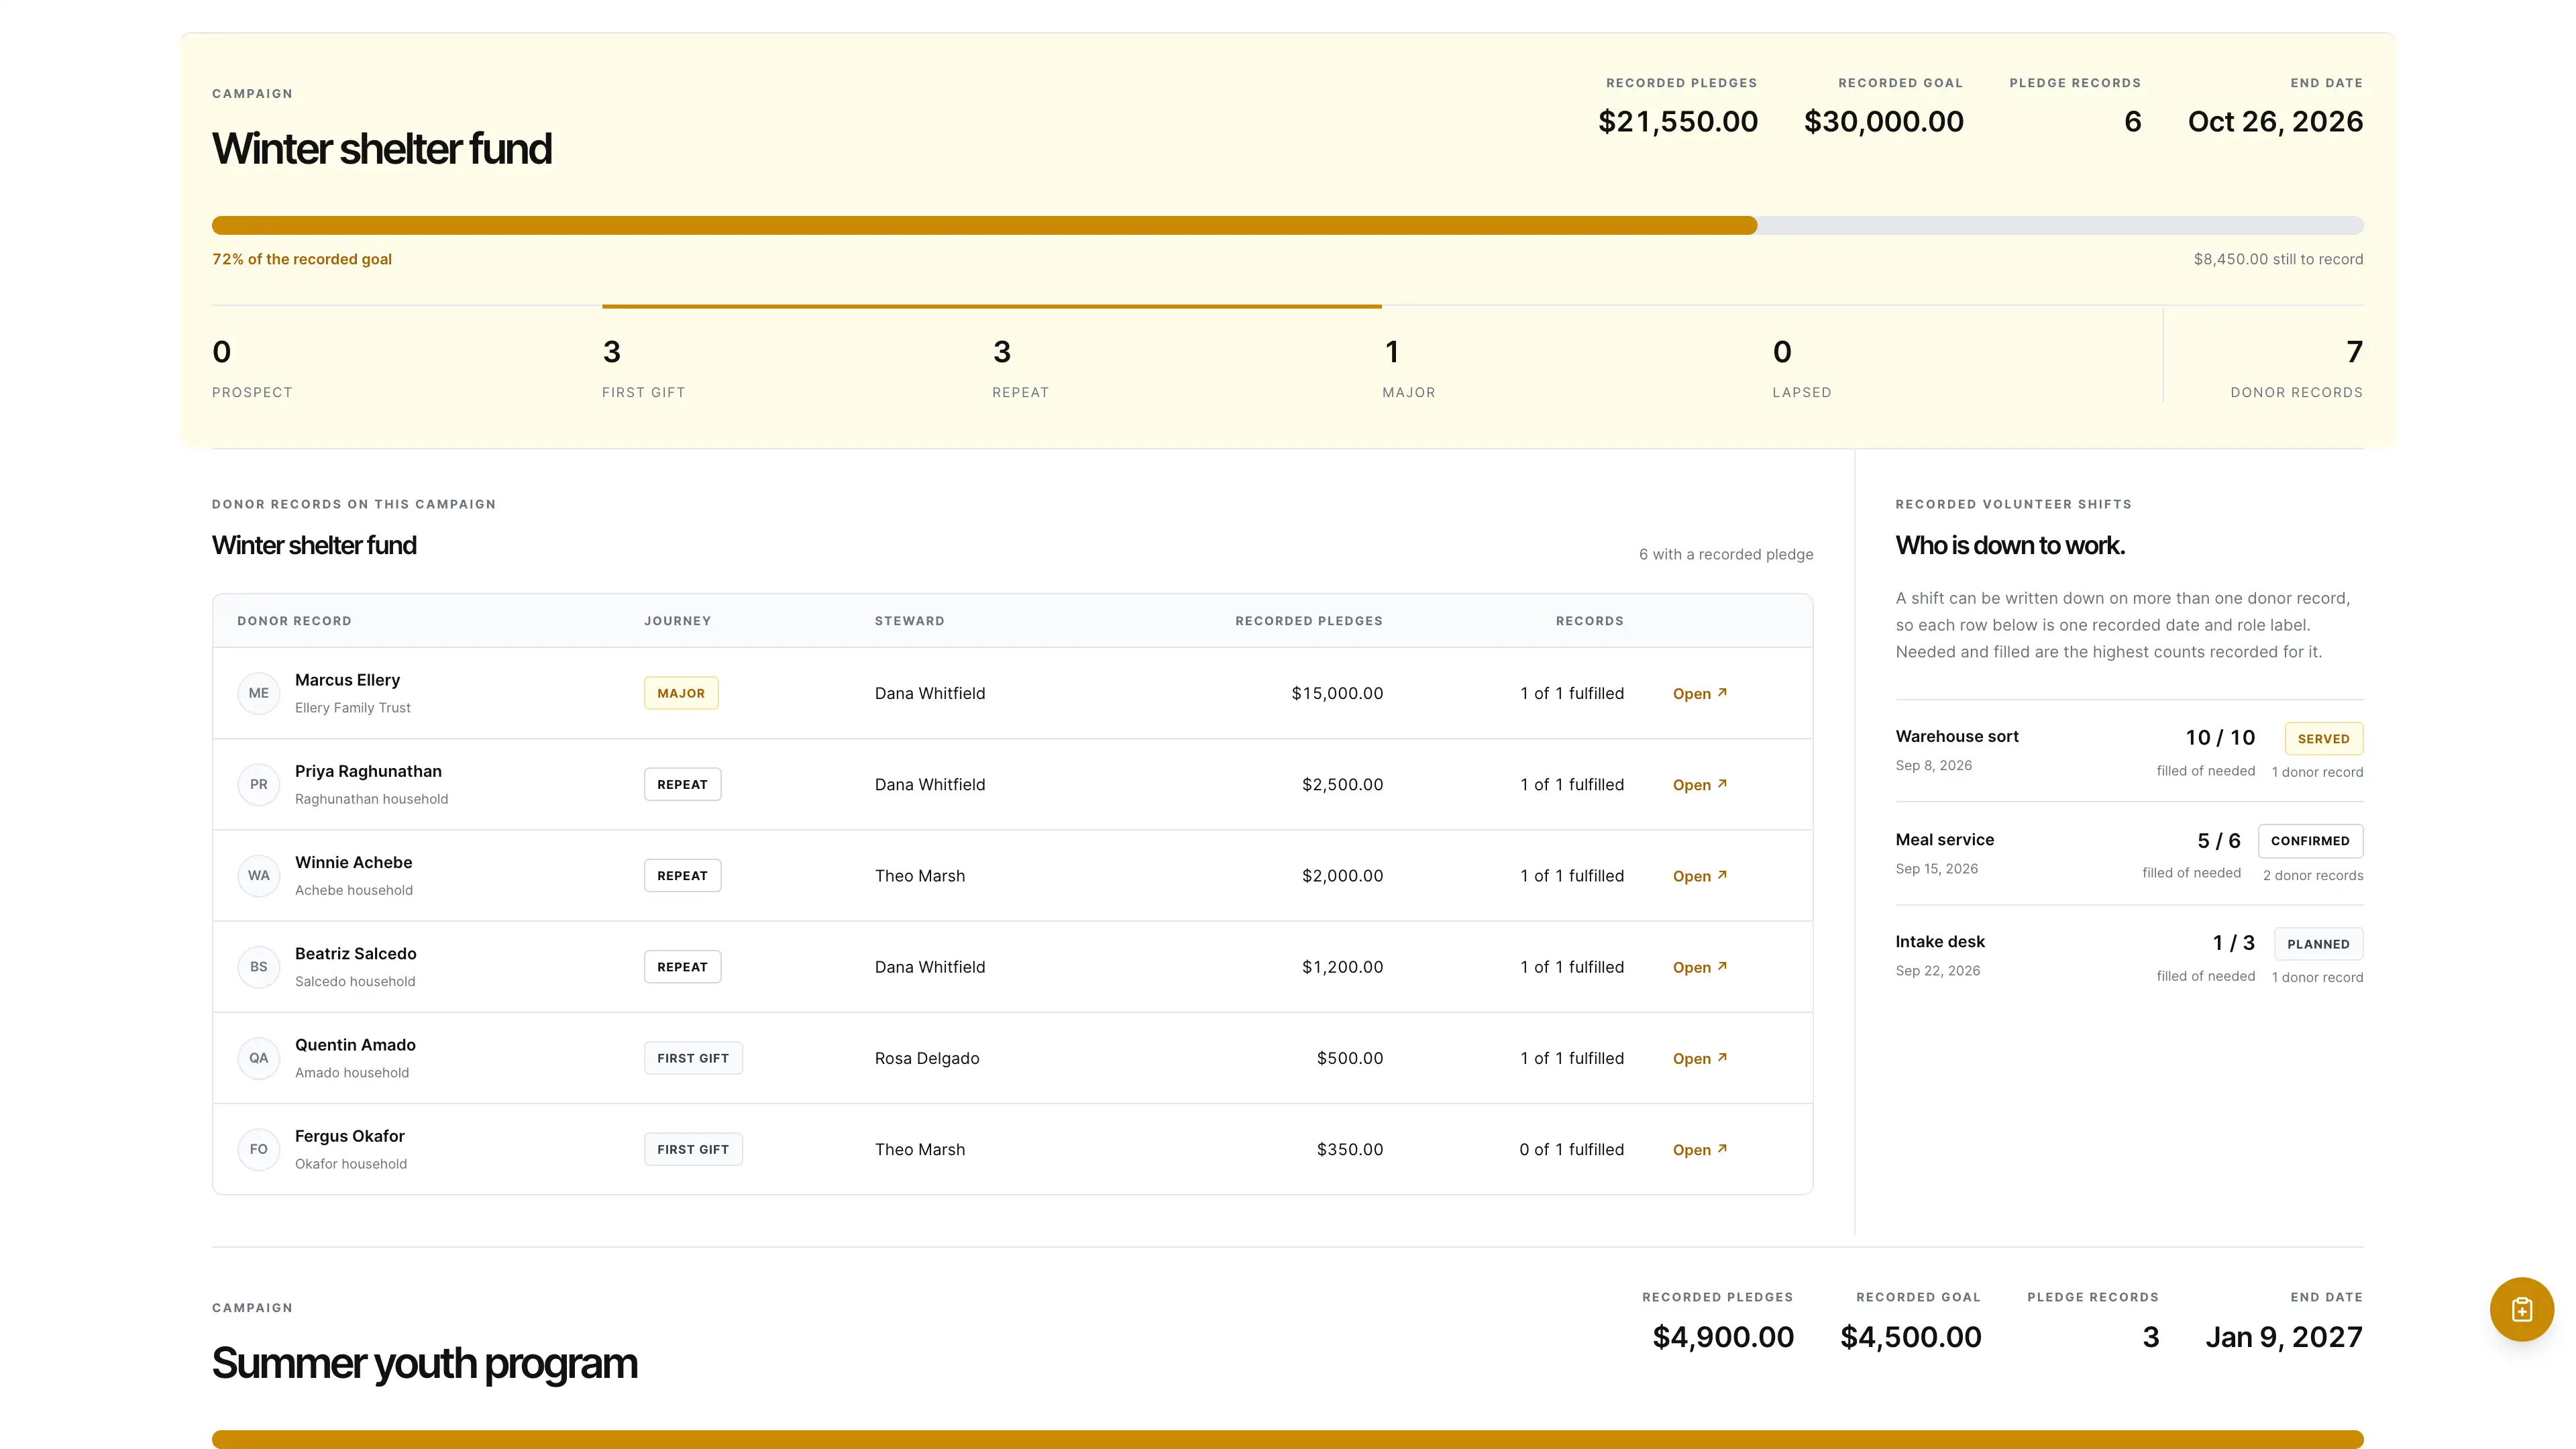2576x1449 pixels.
Task: Click the $21,550.00 recorded pledges value
Action: pos(1677,121)
